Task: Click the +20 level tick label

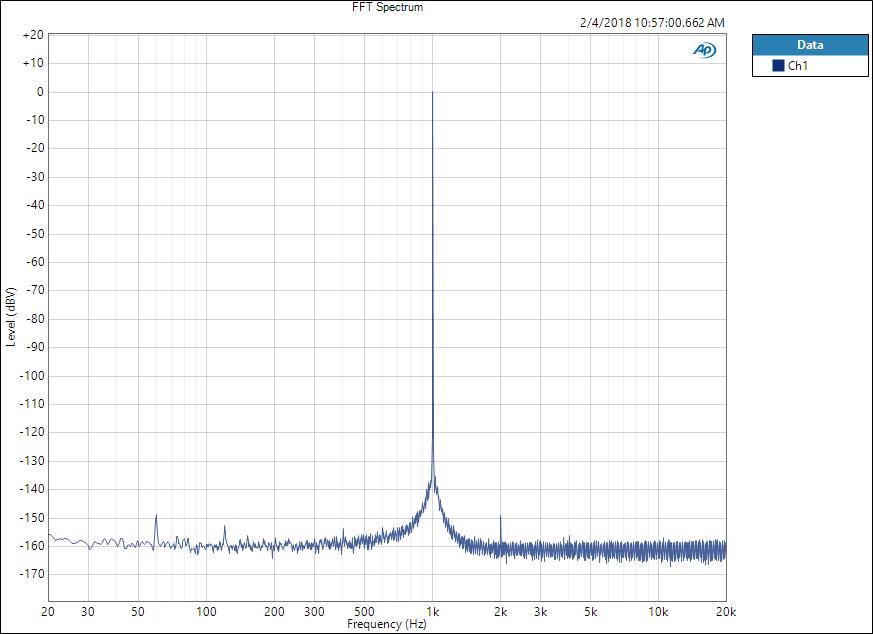Action: click(33, 35)
